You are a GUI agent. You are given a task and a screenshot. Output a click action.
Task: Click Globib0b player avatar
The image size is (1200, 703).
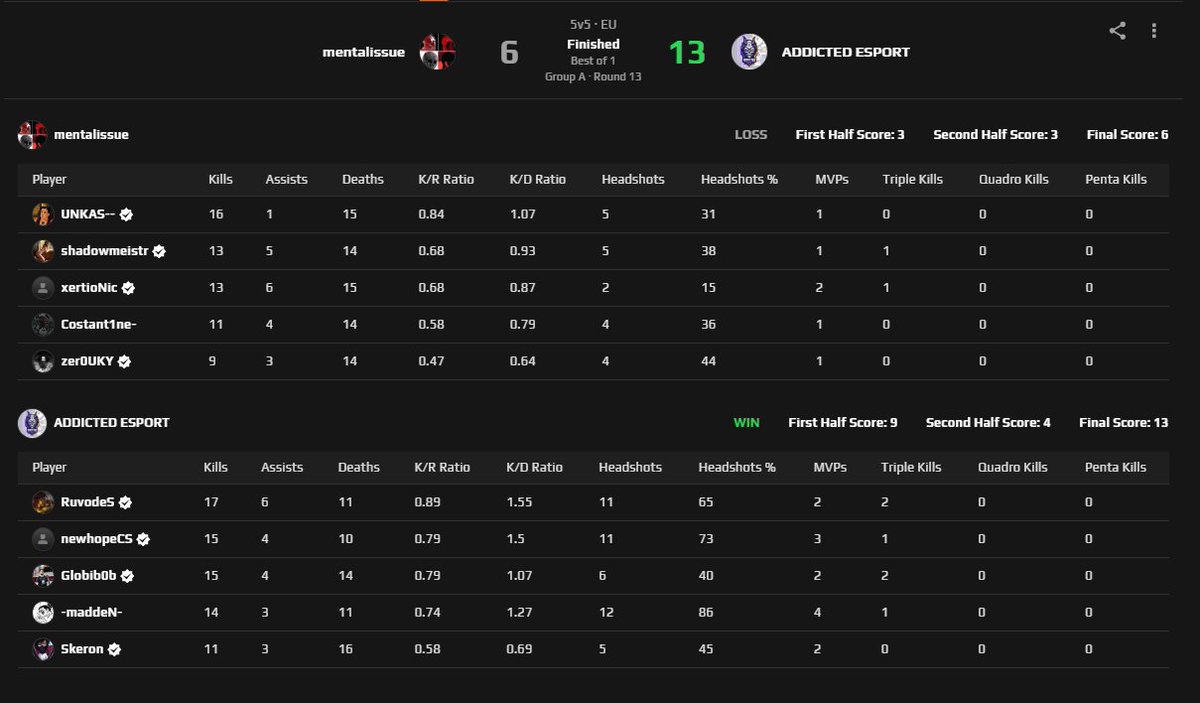[x=43, y=576]
